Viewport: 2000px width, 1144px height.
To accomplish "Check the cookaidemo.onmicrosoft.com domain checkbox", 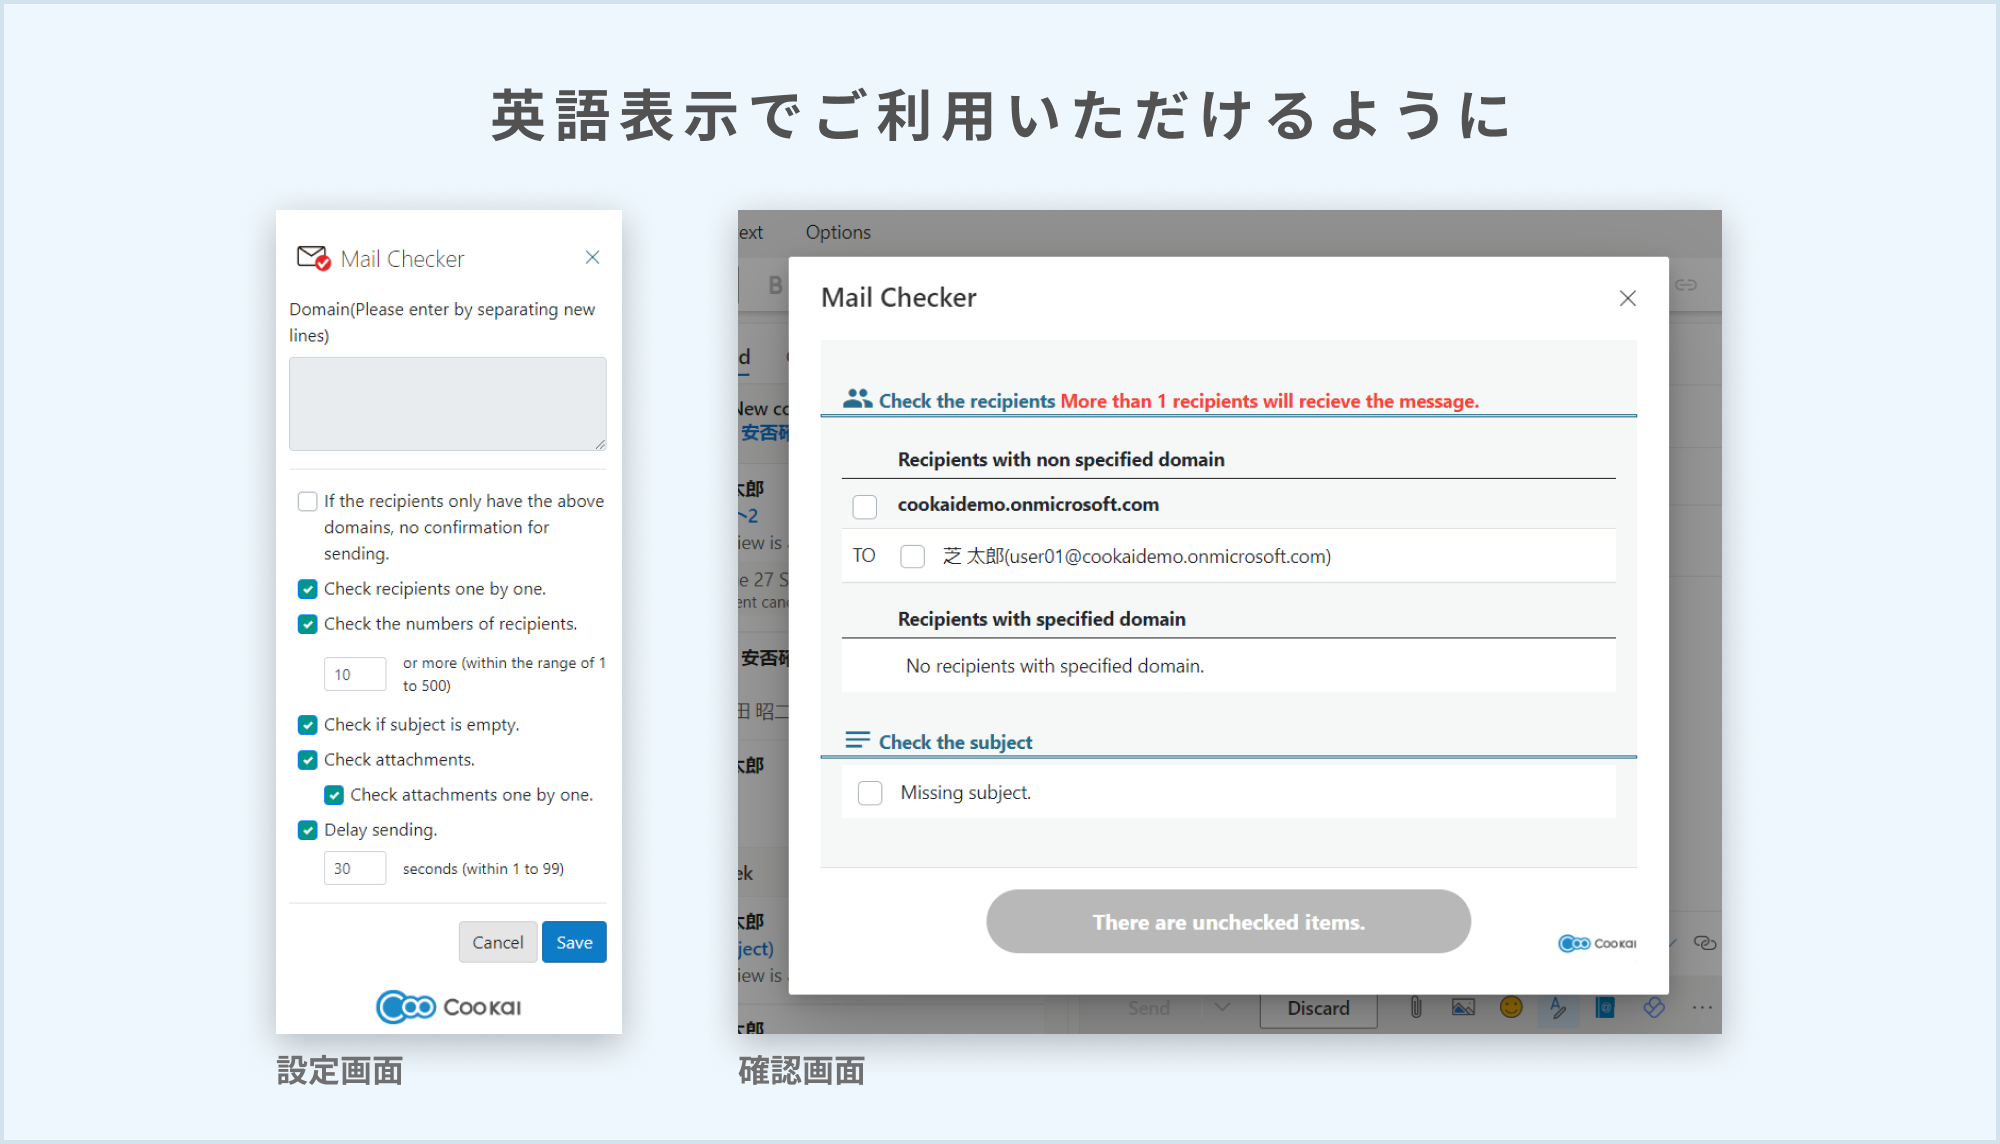I will [x=865, y=507].
